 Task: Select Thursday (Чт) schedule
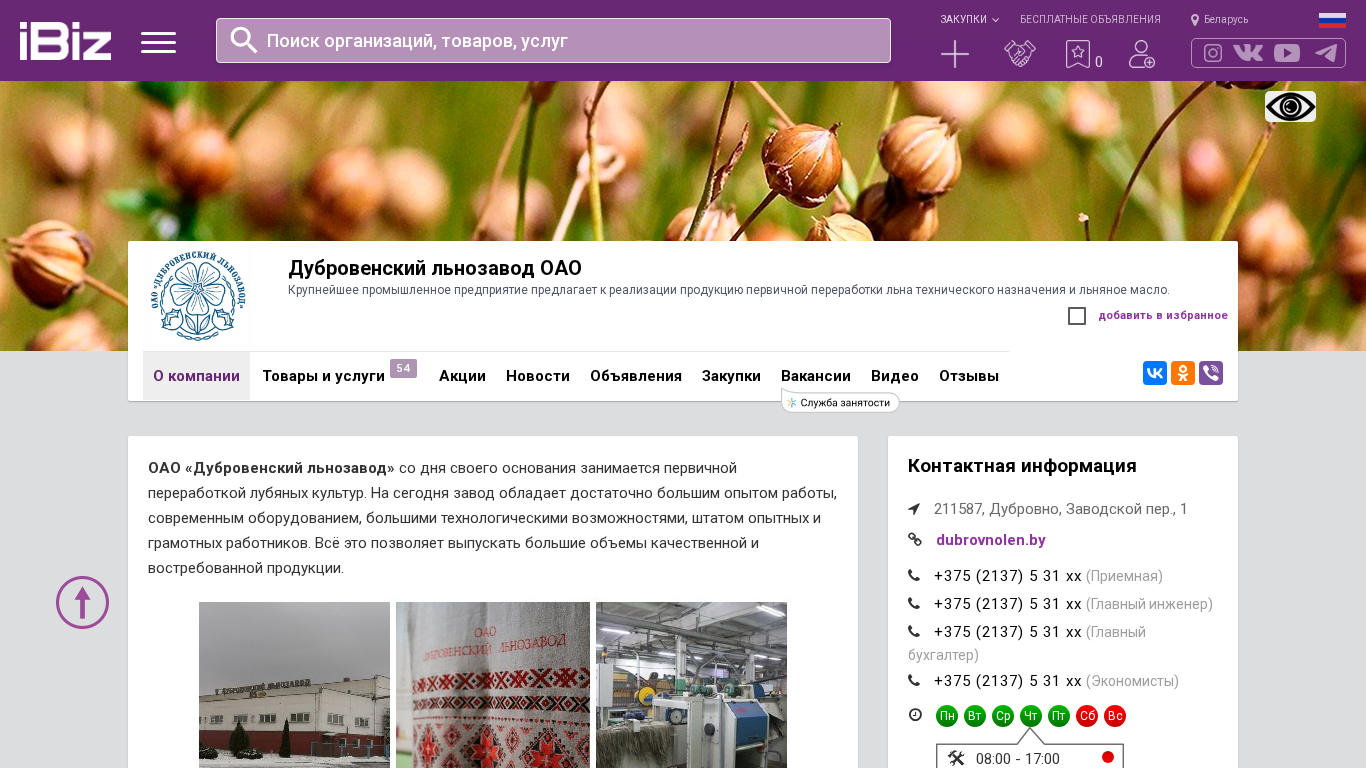1031,716
